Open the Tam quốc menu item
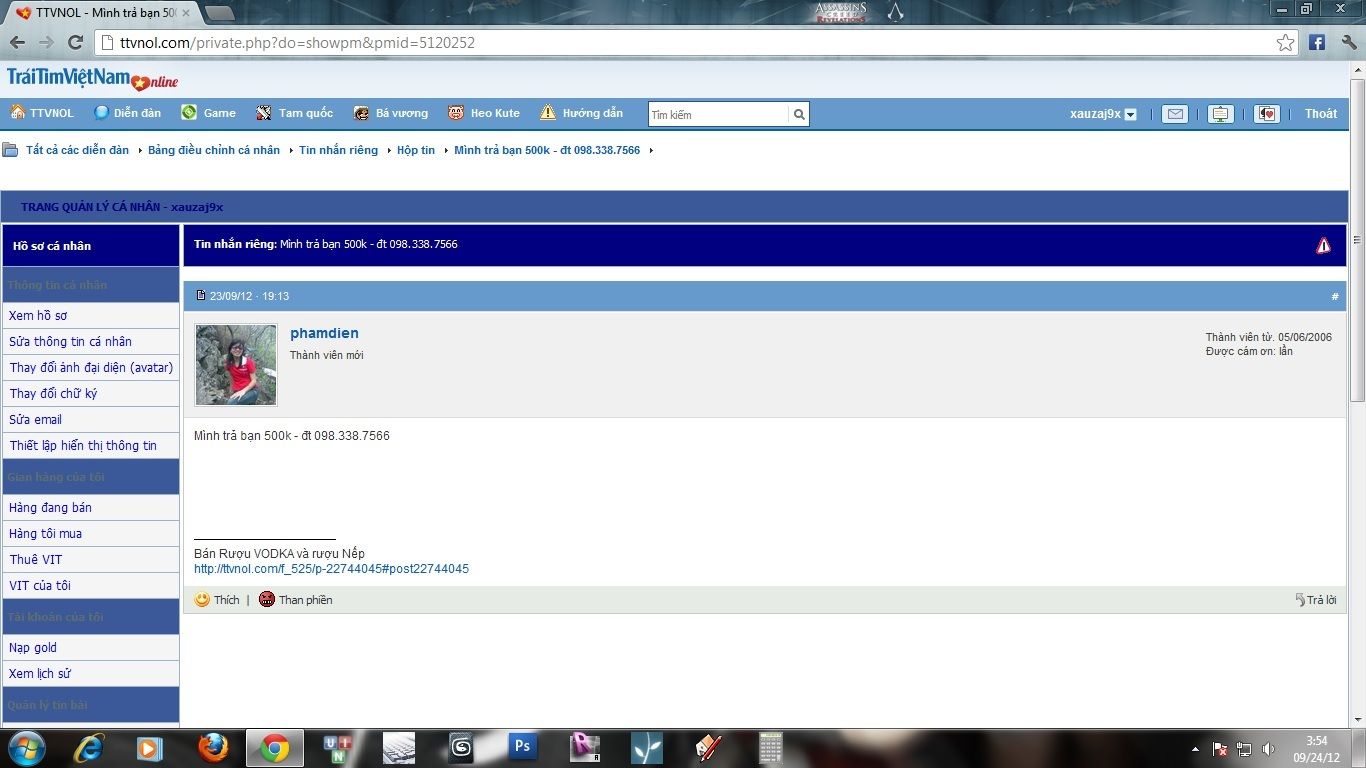The height and width of the screenshot is (768, 1366). point(295,113)
